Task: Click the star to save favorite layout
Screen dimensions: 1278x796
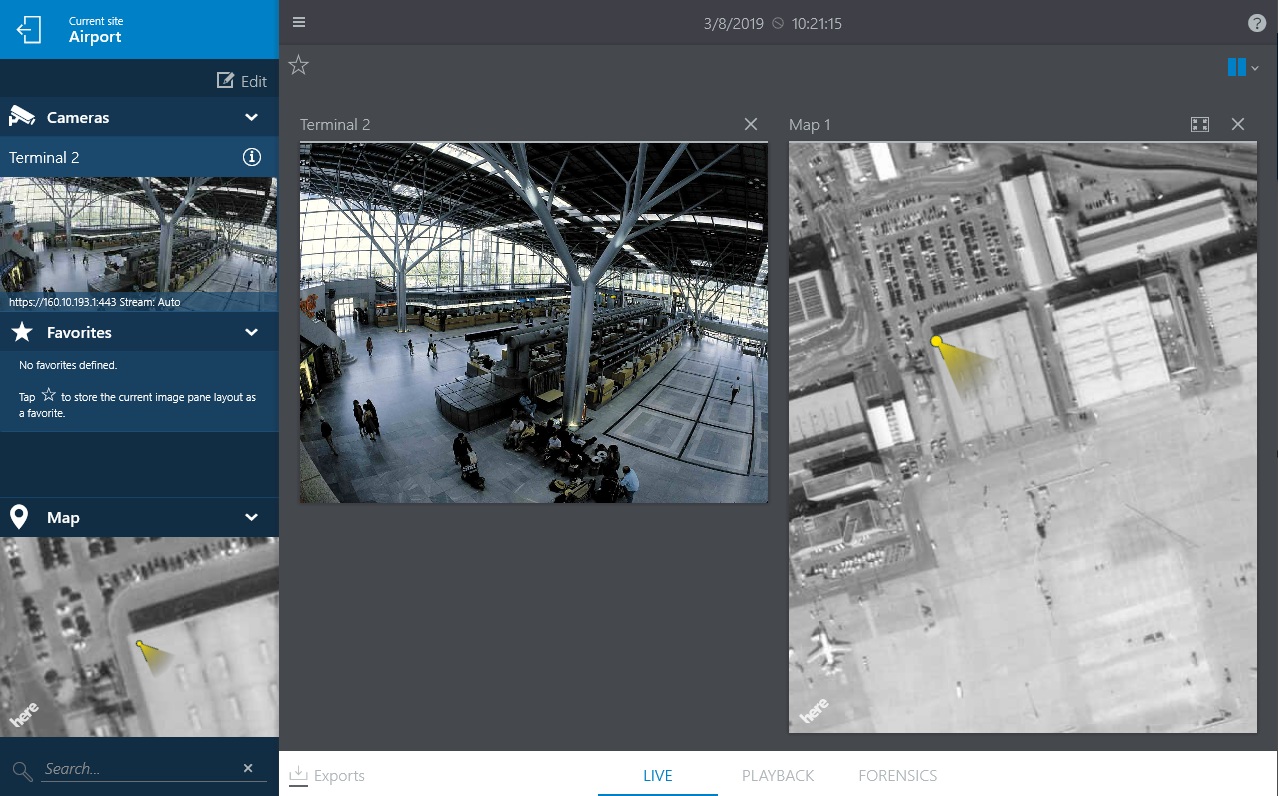Action: pos(298,66)
